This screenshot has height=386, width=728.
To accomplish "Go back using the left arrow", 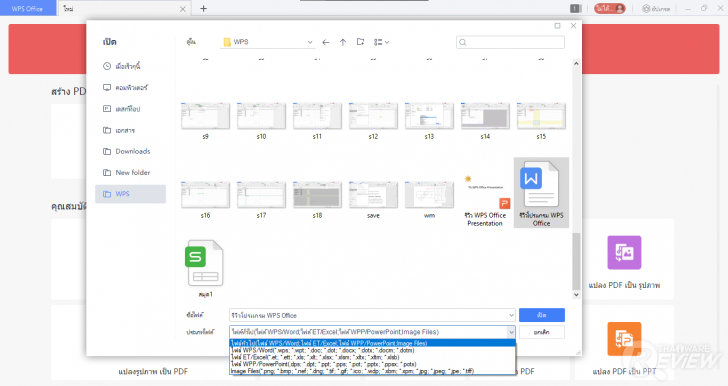I will (326, 42).
